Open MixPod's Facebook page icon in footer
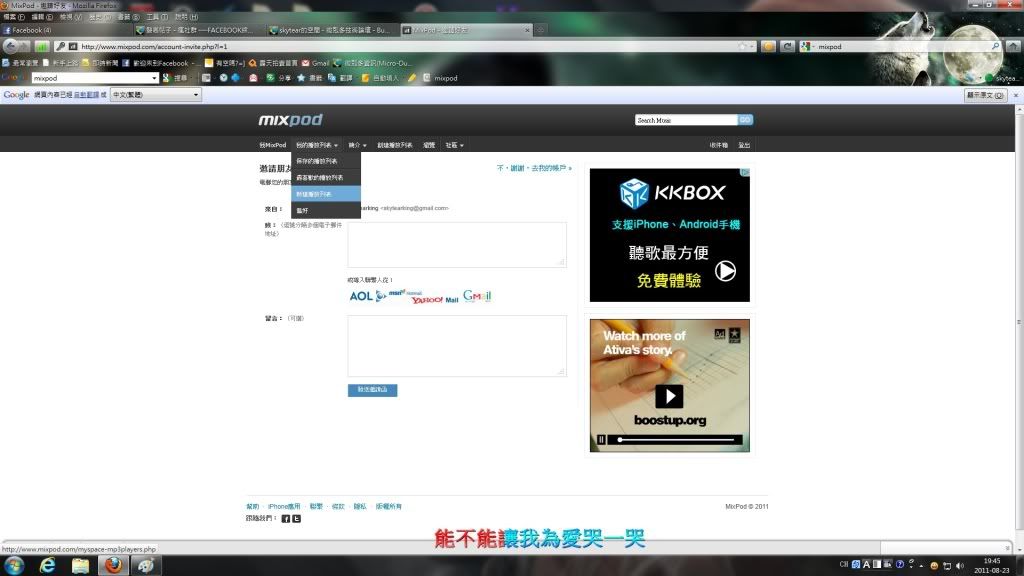 (x=285, y=519)
